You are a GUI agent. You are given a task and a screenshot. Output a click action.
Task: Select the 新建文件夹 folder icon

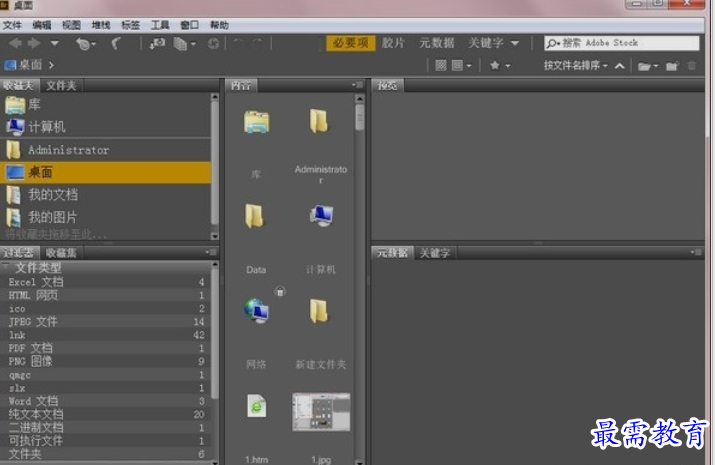click(x=319, y=311)
